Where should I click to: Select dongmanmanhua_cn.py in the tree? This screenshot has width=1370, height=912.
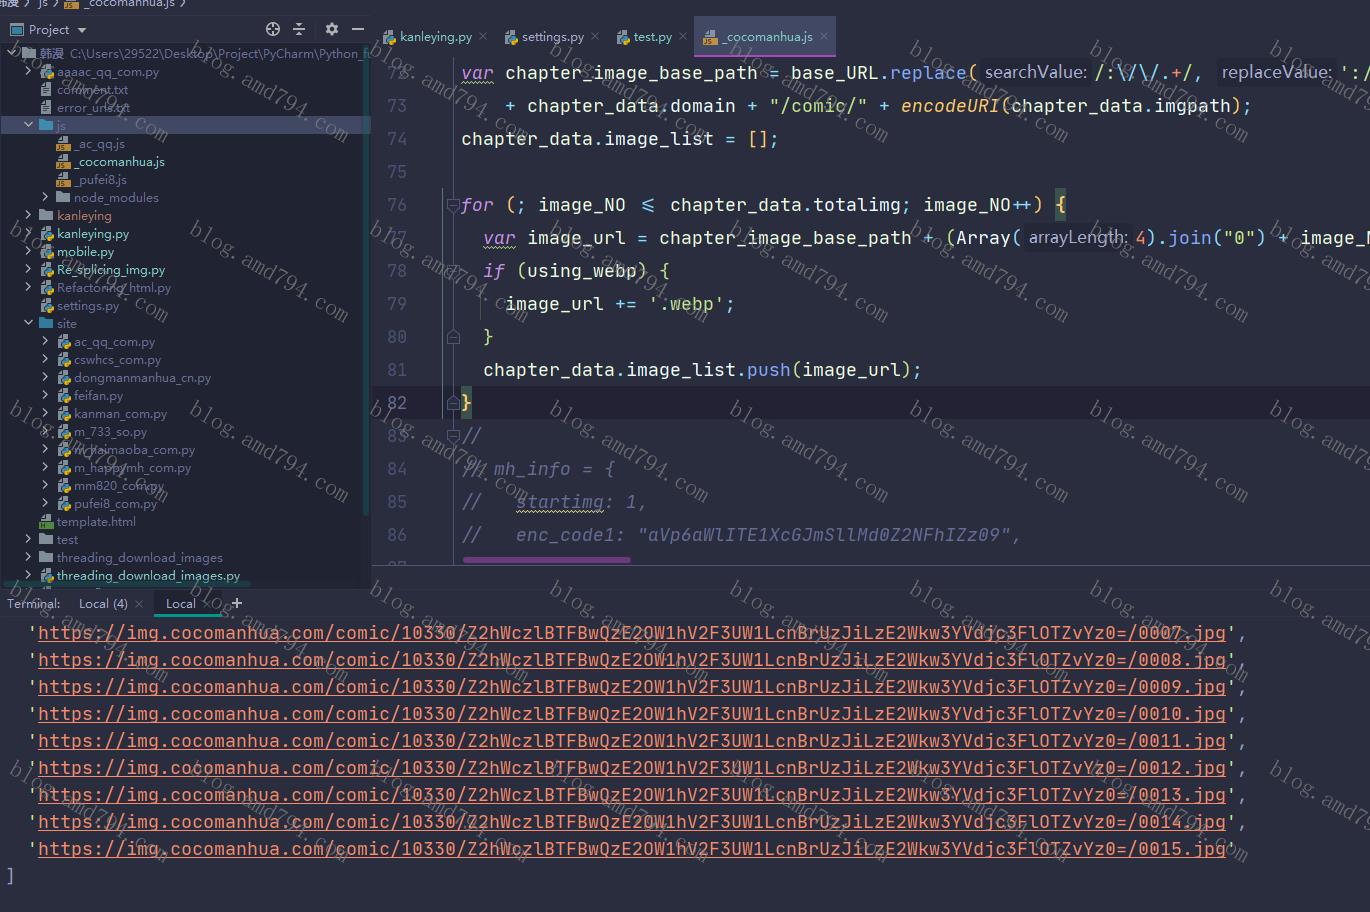coord(142,377)
